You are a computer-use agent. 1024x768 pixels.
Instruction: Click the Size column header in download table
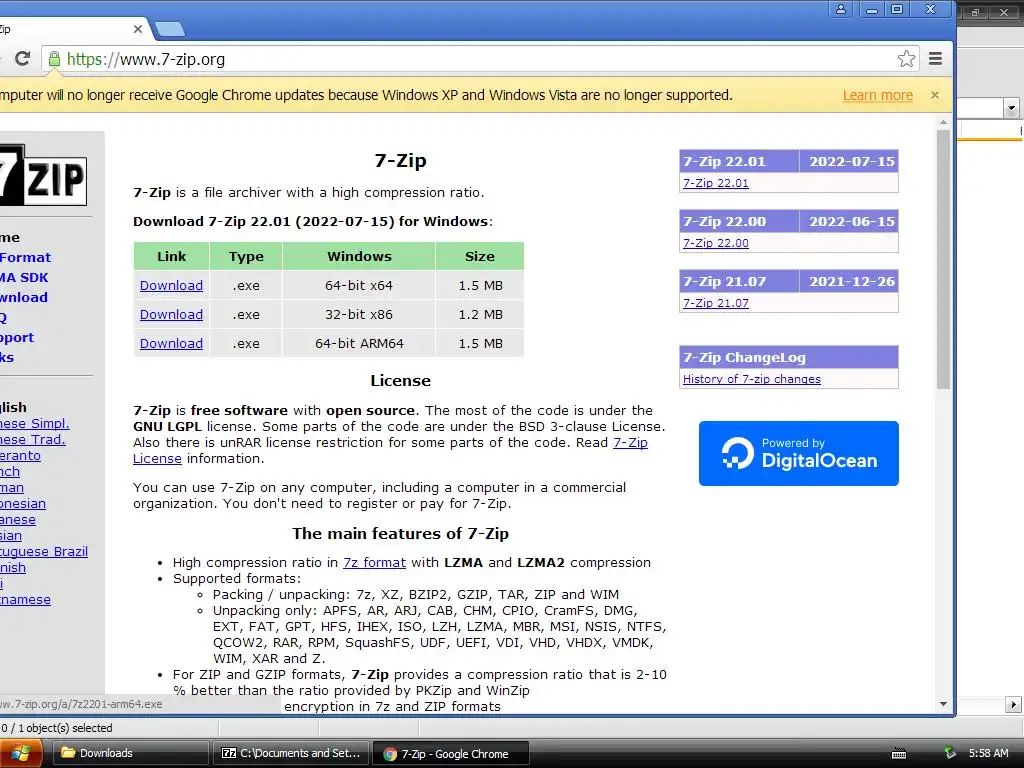click(480, 256)
